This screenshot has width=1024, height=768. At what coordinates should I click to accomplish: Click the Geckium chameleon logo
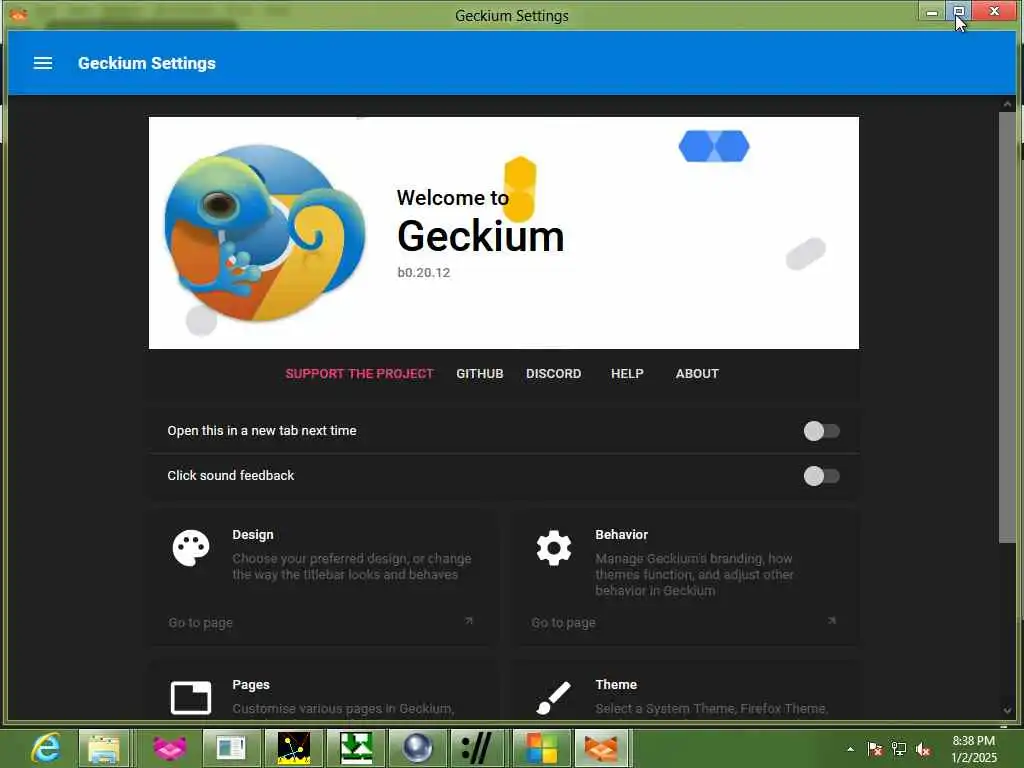click(264, 233)
